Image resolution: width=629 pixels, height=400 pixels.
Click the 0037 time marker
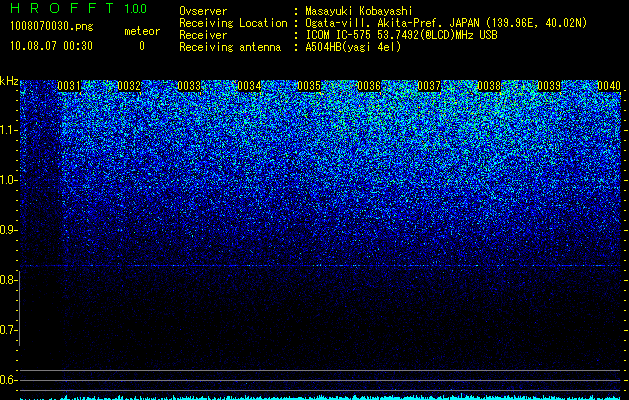(429, 86)
